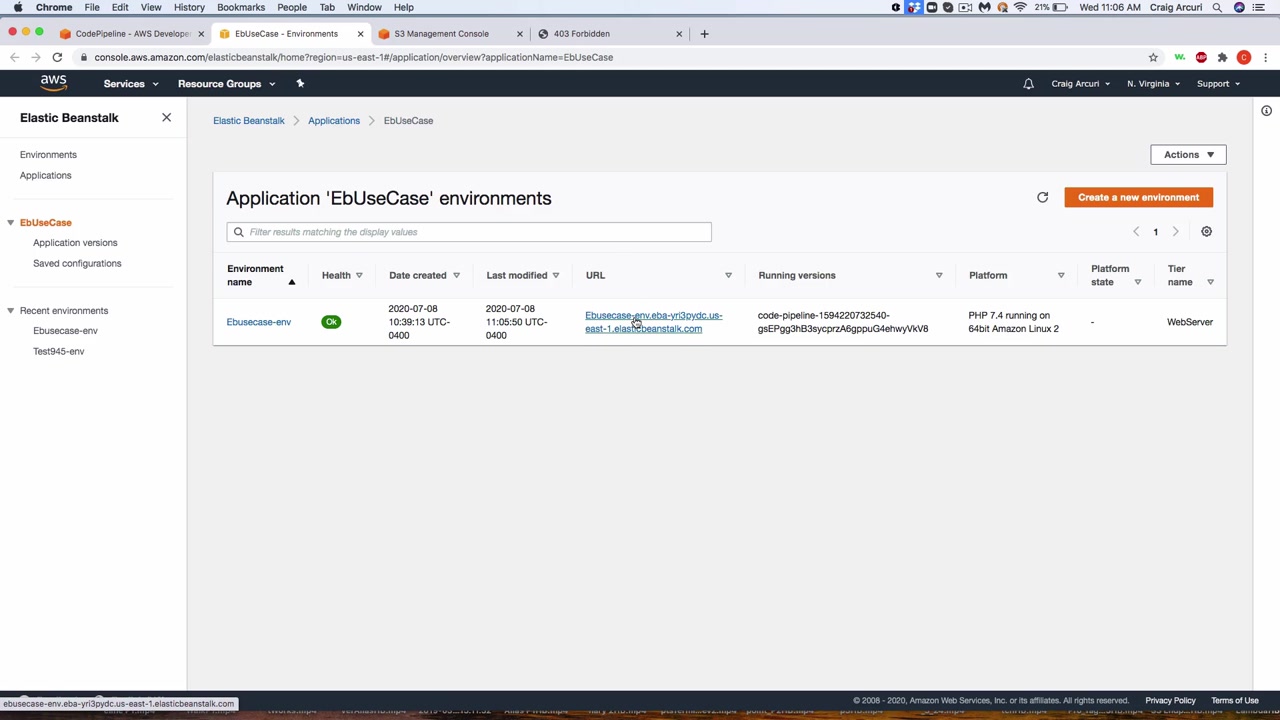Open Ebusecase-env under Recent environments

[65, 331]
